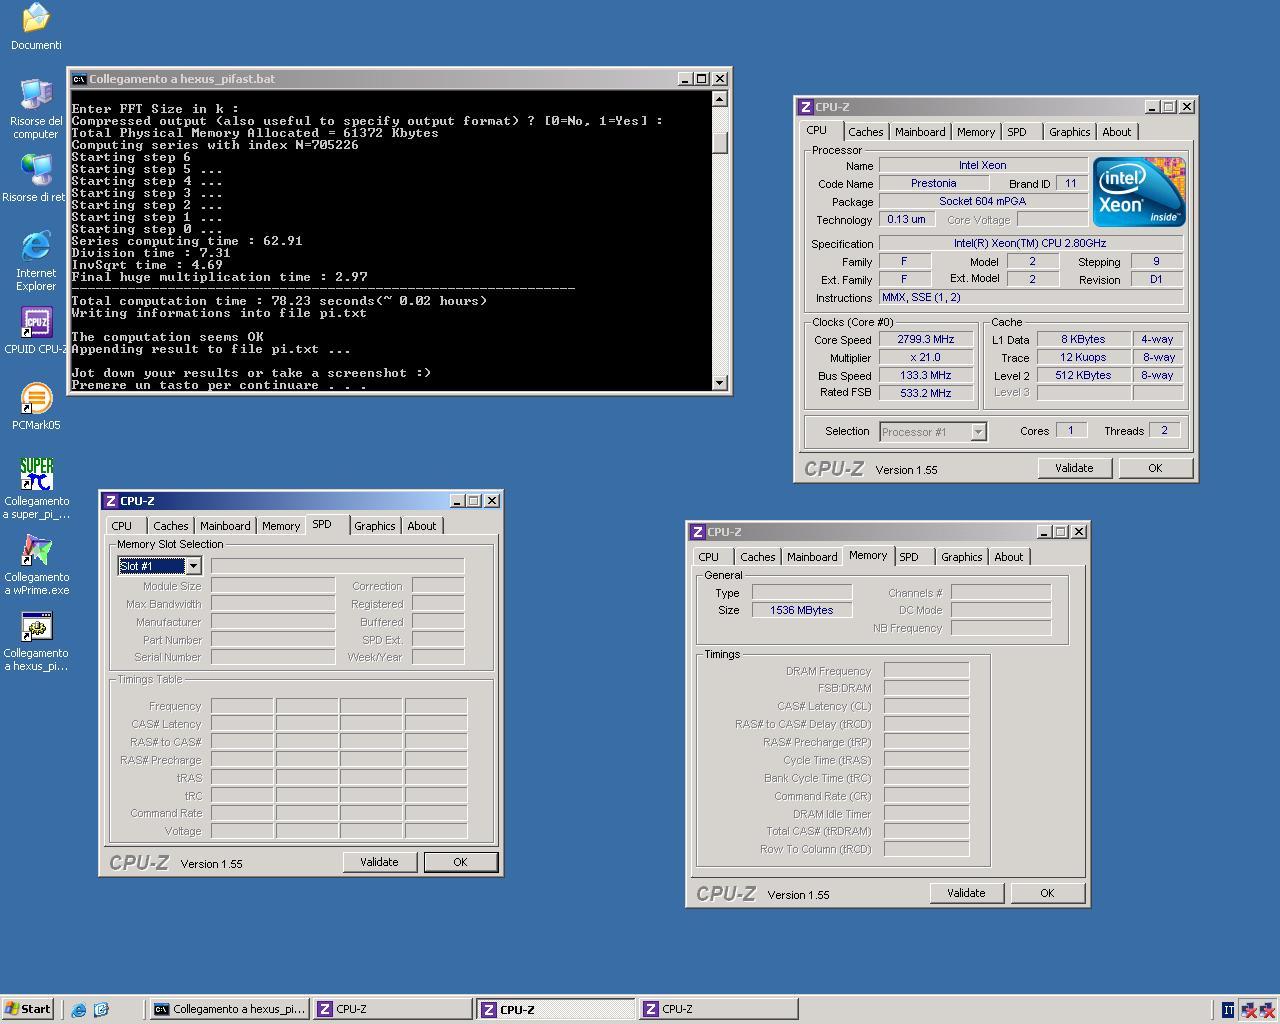Click the Threads count value 2

click(1164, 431)
